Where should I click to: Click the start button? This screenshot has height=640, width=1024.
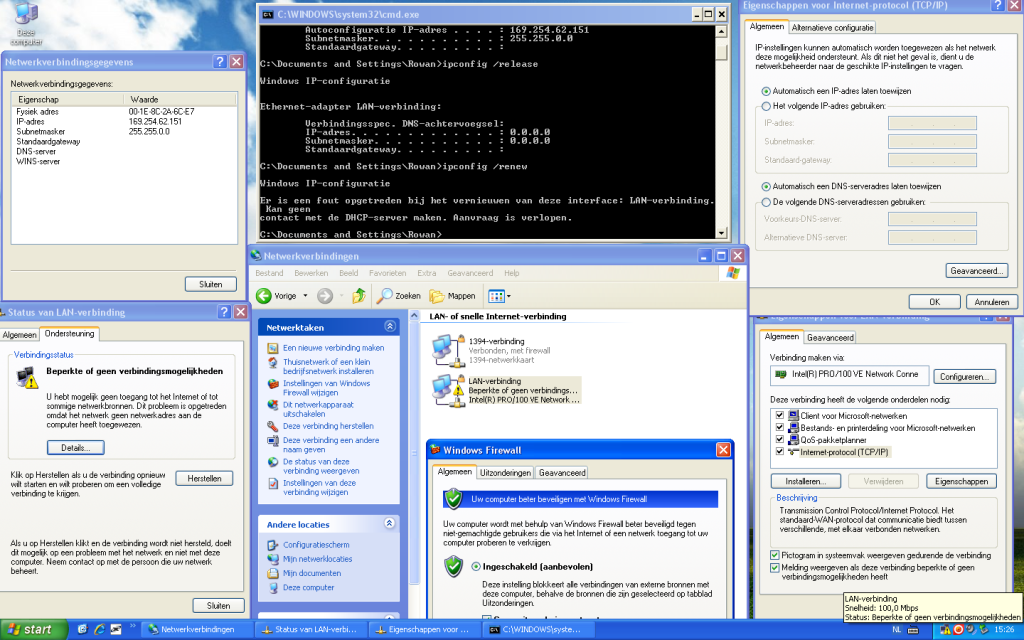pos(33,630)
